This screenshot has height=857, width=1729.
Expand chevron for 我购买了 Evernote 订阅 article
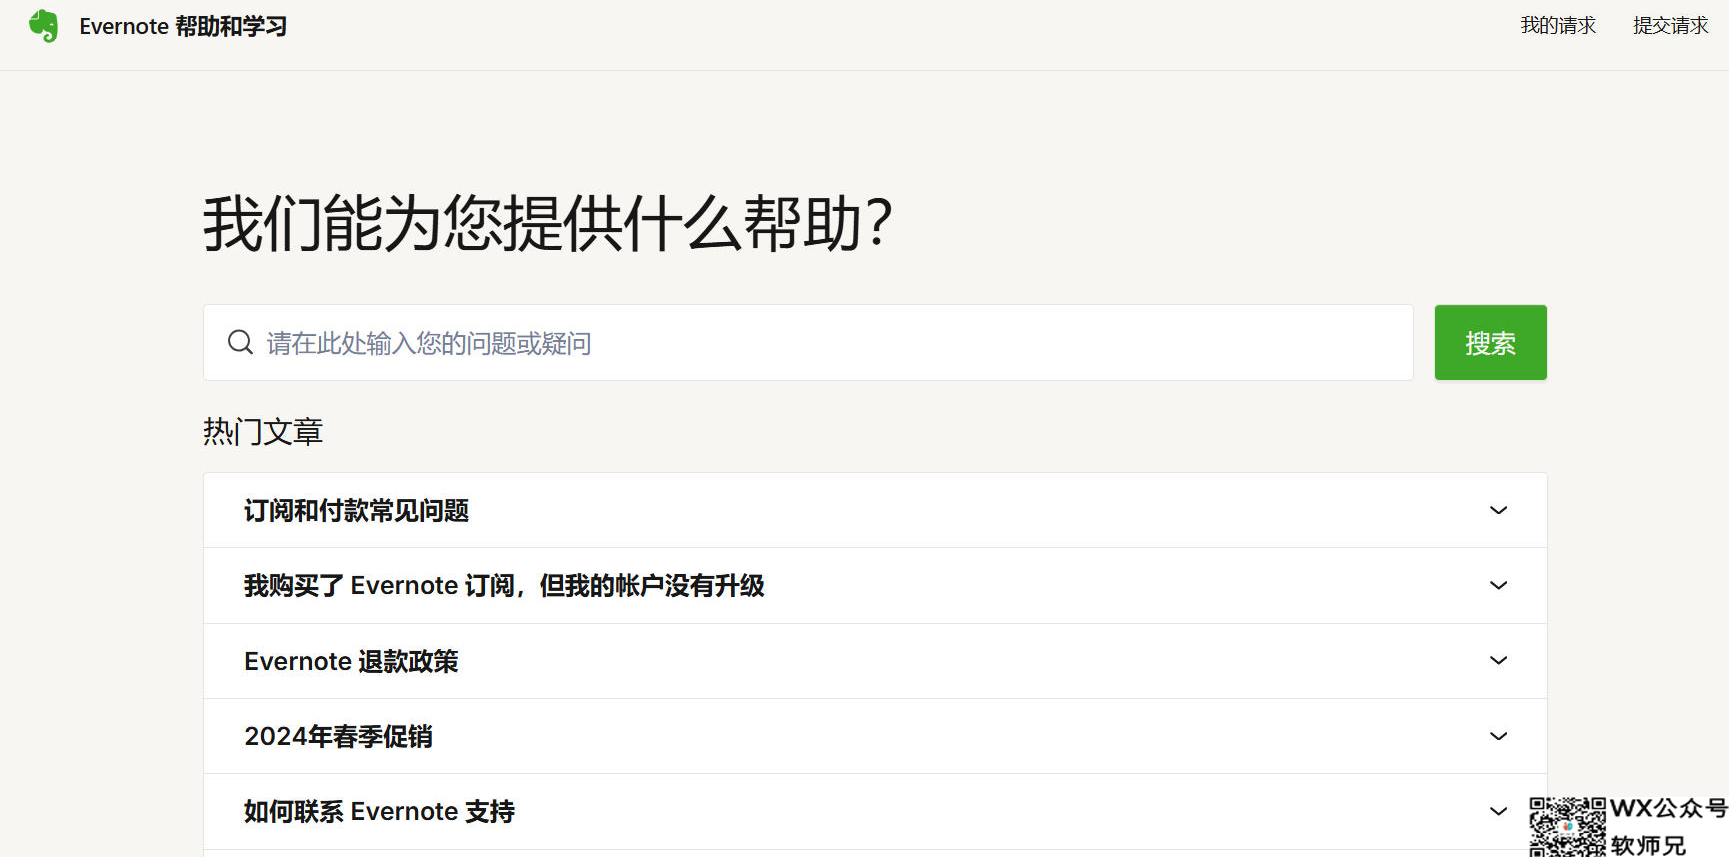pos(1498,585)
